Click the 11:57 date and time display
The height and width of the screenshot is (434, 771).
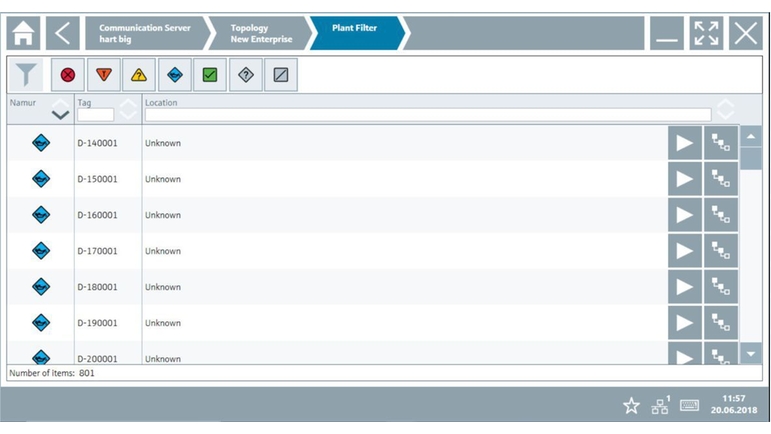click(734, 404)
